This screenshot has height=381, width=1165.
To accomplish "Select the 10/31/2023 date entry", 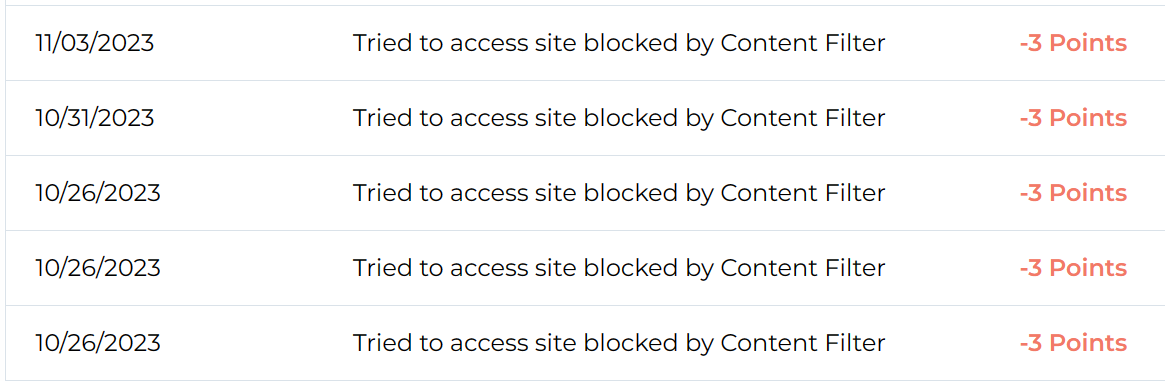I will pos(94,118).
